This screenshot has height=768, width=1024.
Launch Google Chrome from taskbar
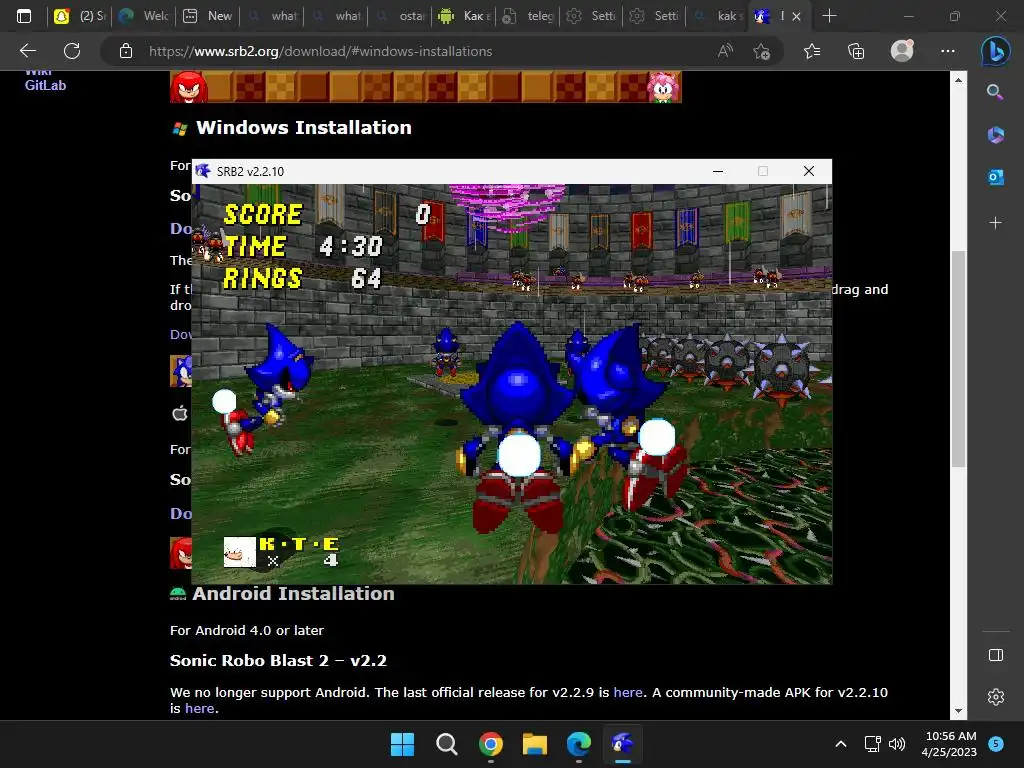click(x=490, y=744)
